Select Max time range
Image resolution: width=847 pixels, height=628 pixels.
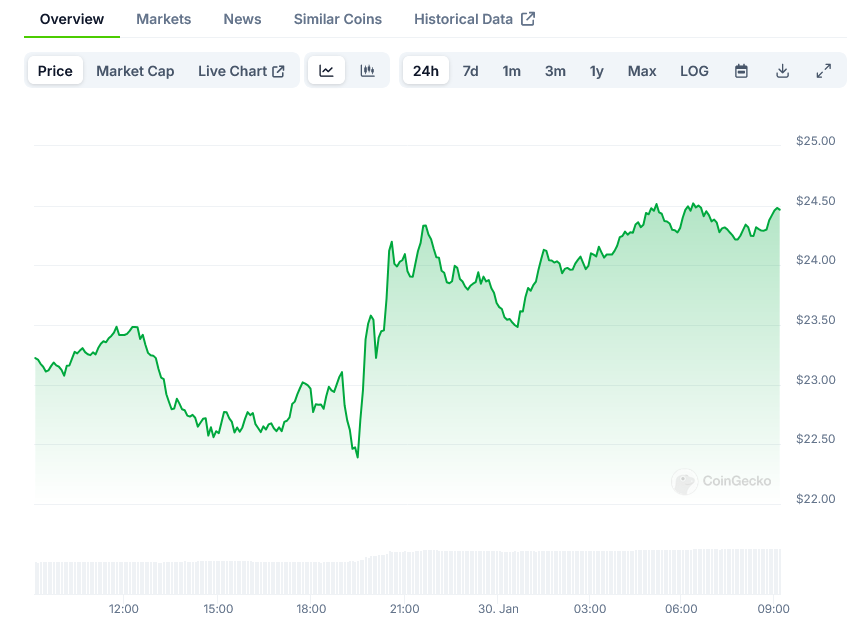[x=642, y=71]
